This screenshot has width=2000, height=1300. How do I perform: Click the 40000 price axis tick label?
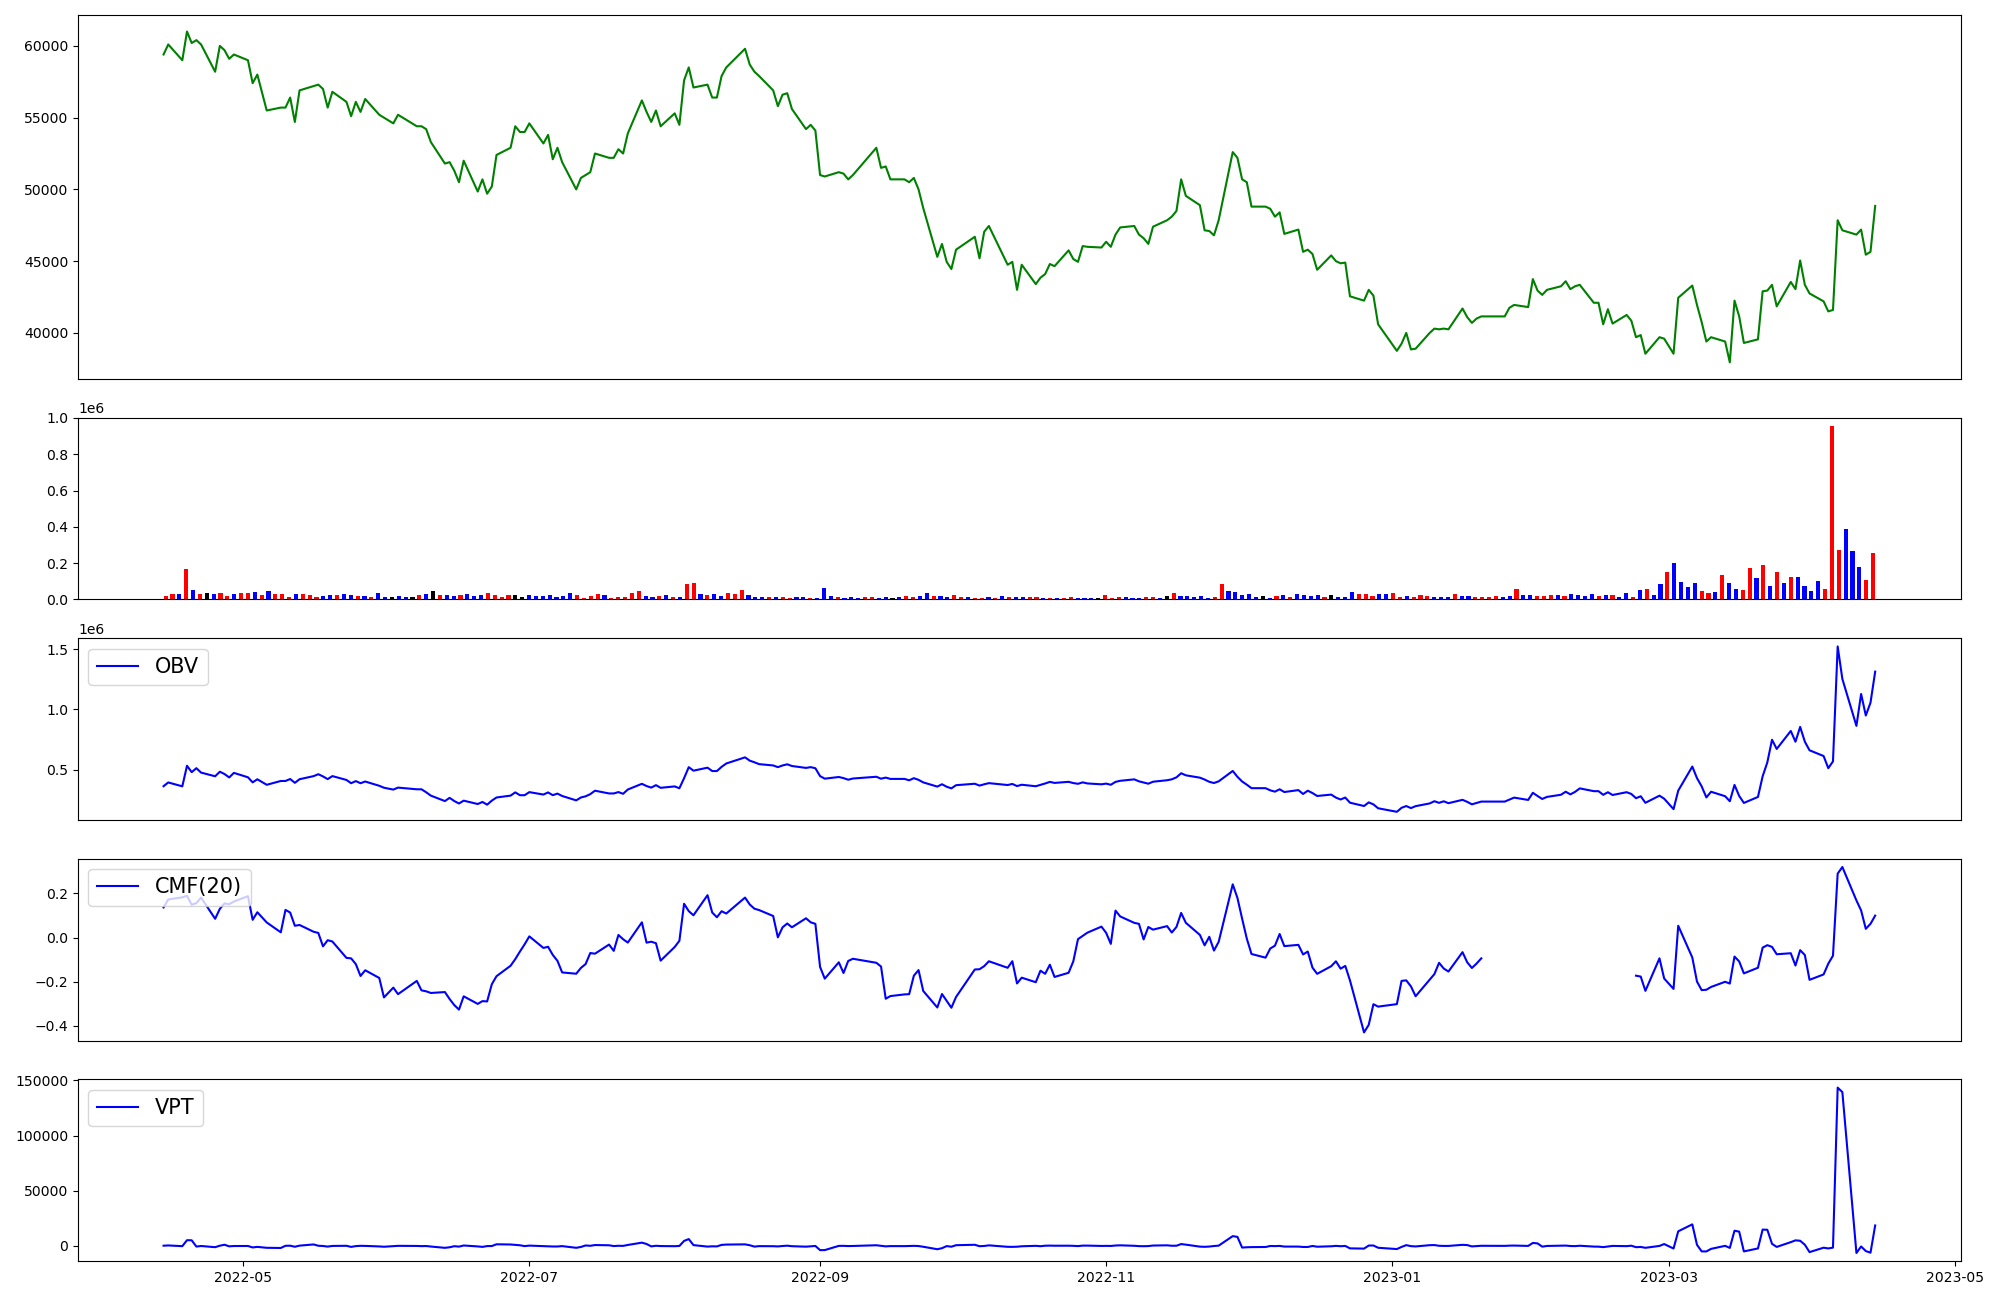(x=45, y=334)
